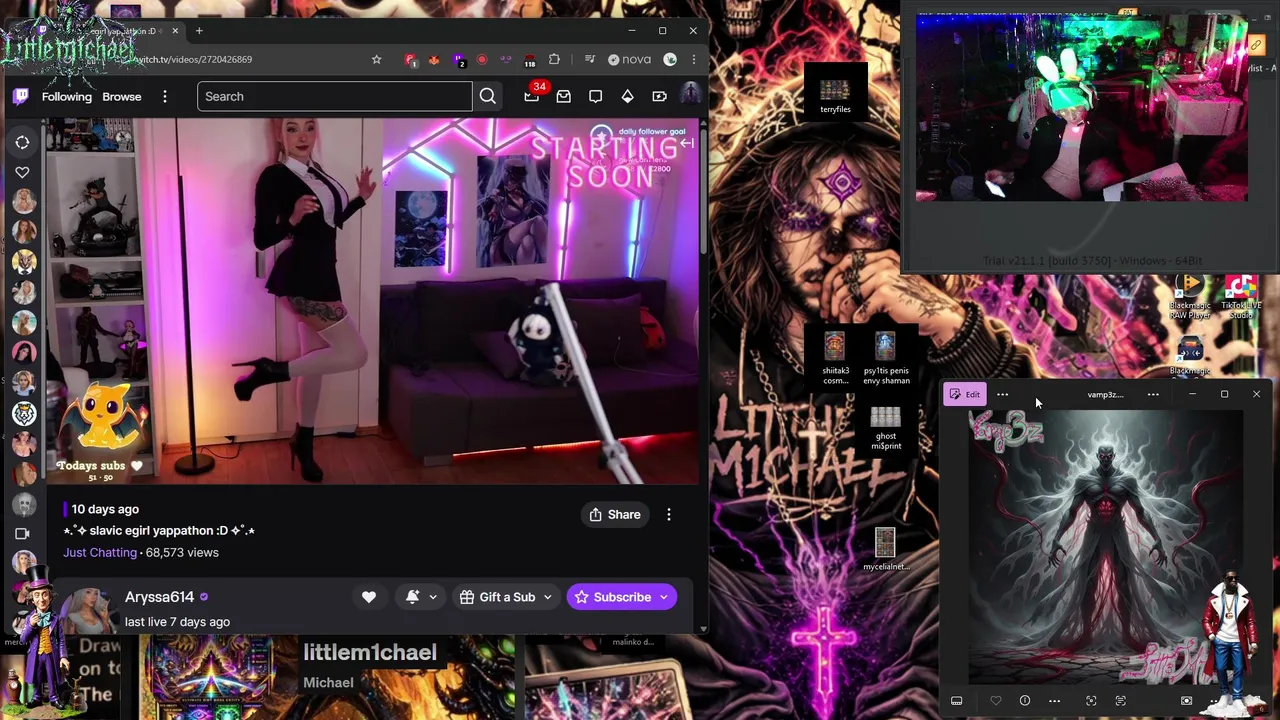Expand the notification bell dropdown arrow
The width and height of the screenshot is (1280, 720).
[433, 597]
